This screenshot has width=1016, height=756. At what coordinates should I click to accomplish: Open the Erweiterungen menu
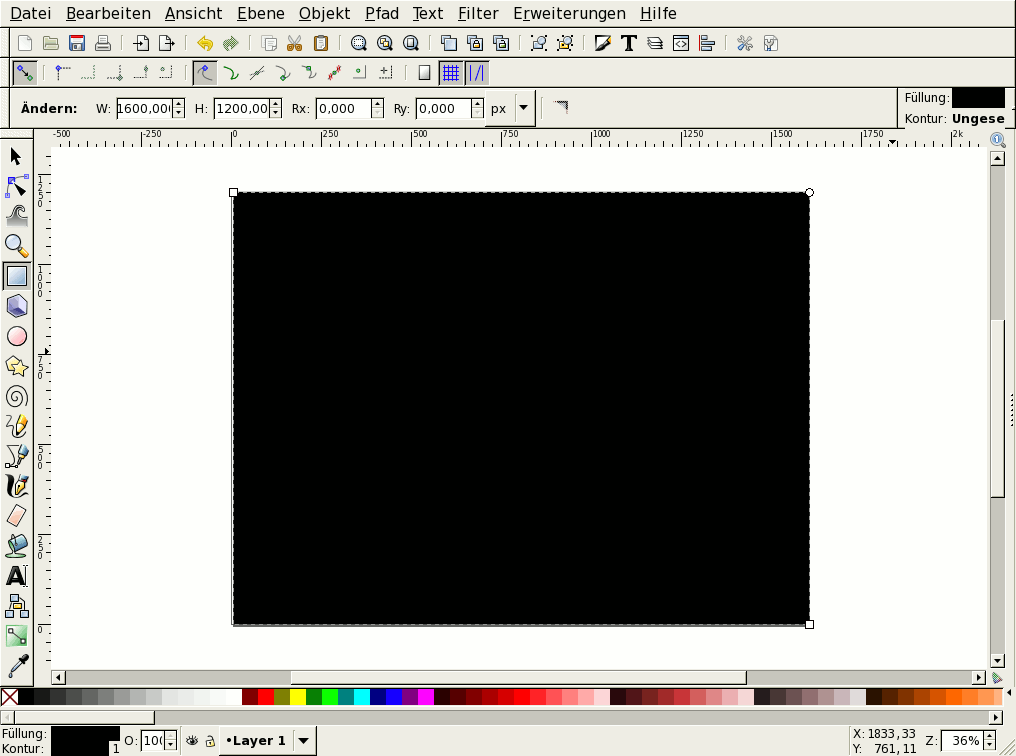[569, 13]
